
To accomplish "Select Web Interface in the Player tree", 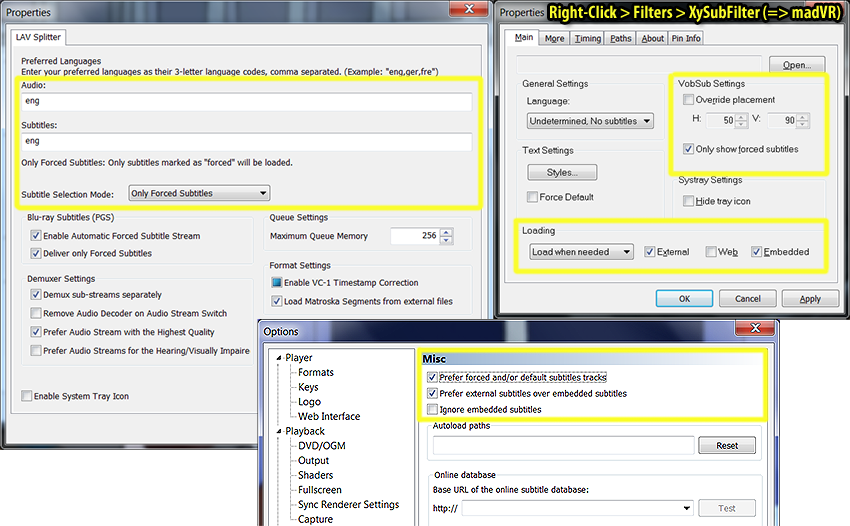I will [328, 416].
